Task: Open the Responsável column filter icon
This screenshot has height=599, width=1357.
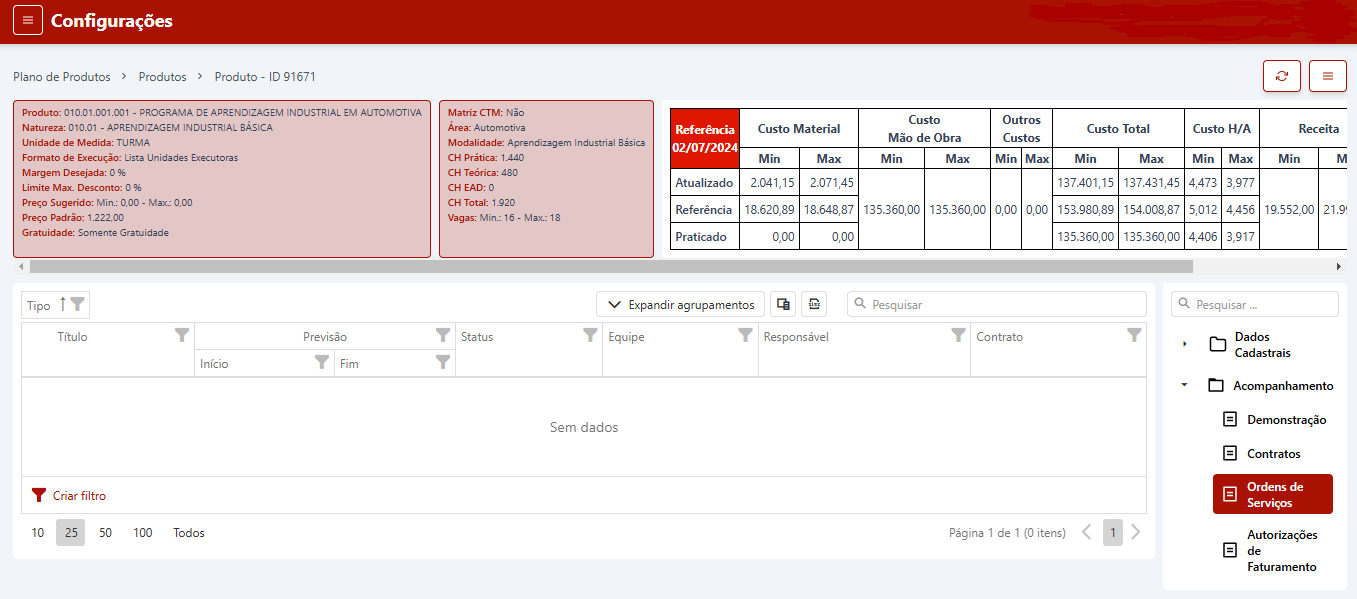Action: click(958, 336)
